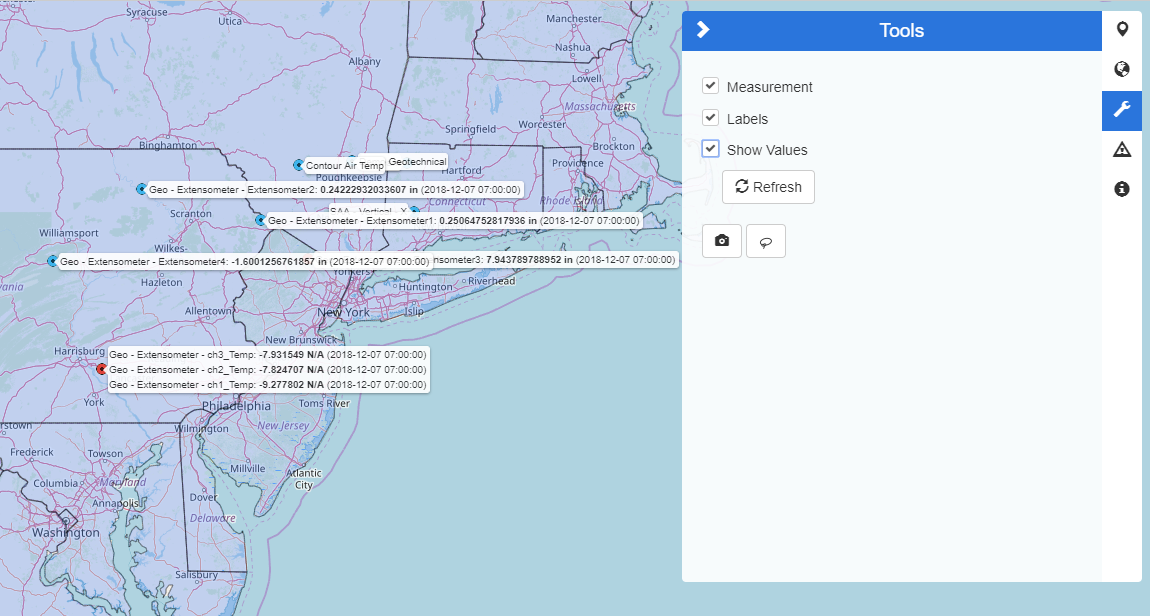The height and width of the screenshot is (616, 1150).
Task: Uncheck the Labels checkbox
Action: pos(710,117)
